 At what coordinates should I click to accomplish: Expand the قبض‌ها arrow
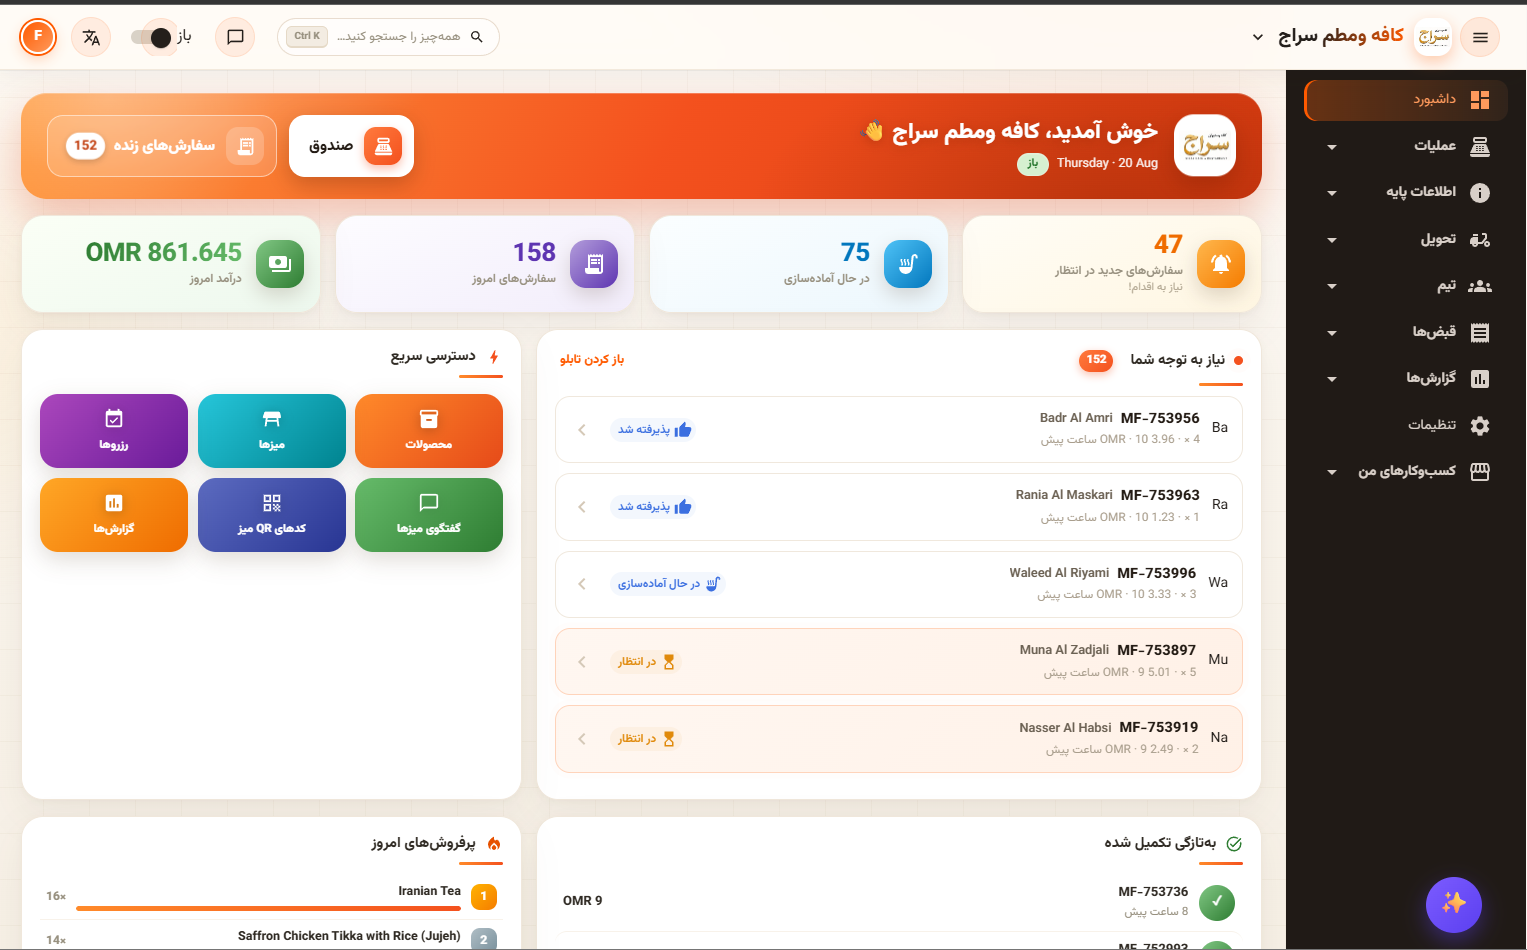coord(1331,333)
